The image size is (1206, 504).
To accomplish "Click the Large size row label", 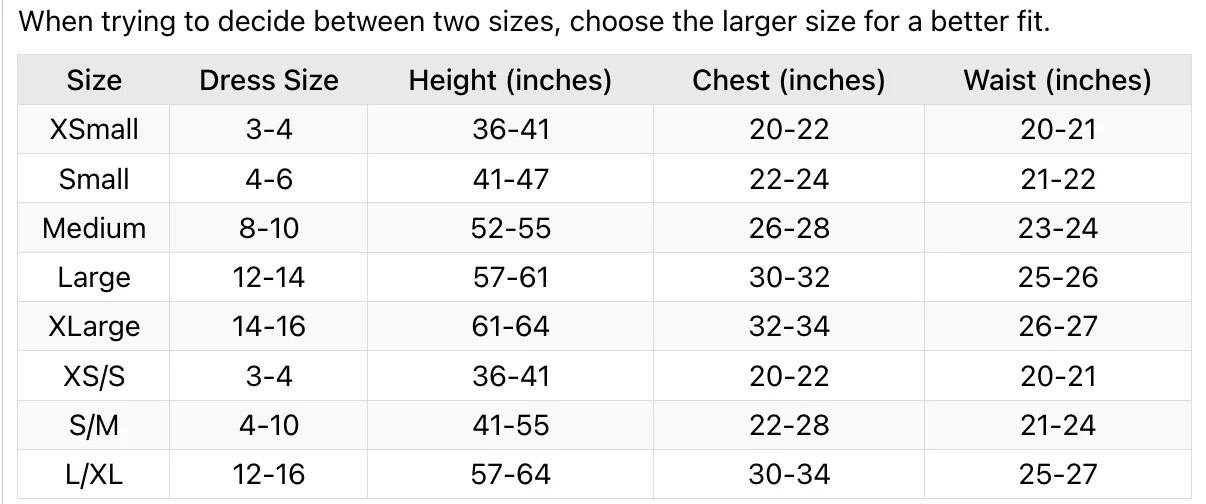I will (94, 277).
